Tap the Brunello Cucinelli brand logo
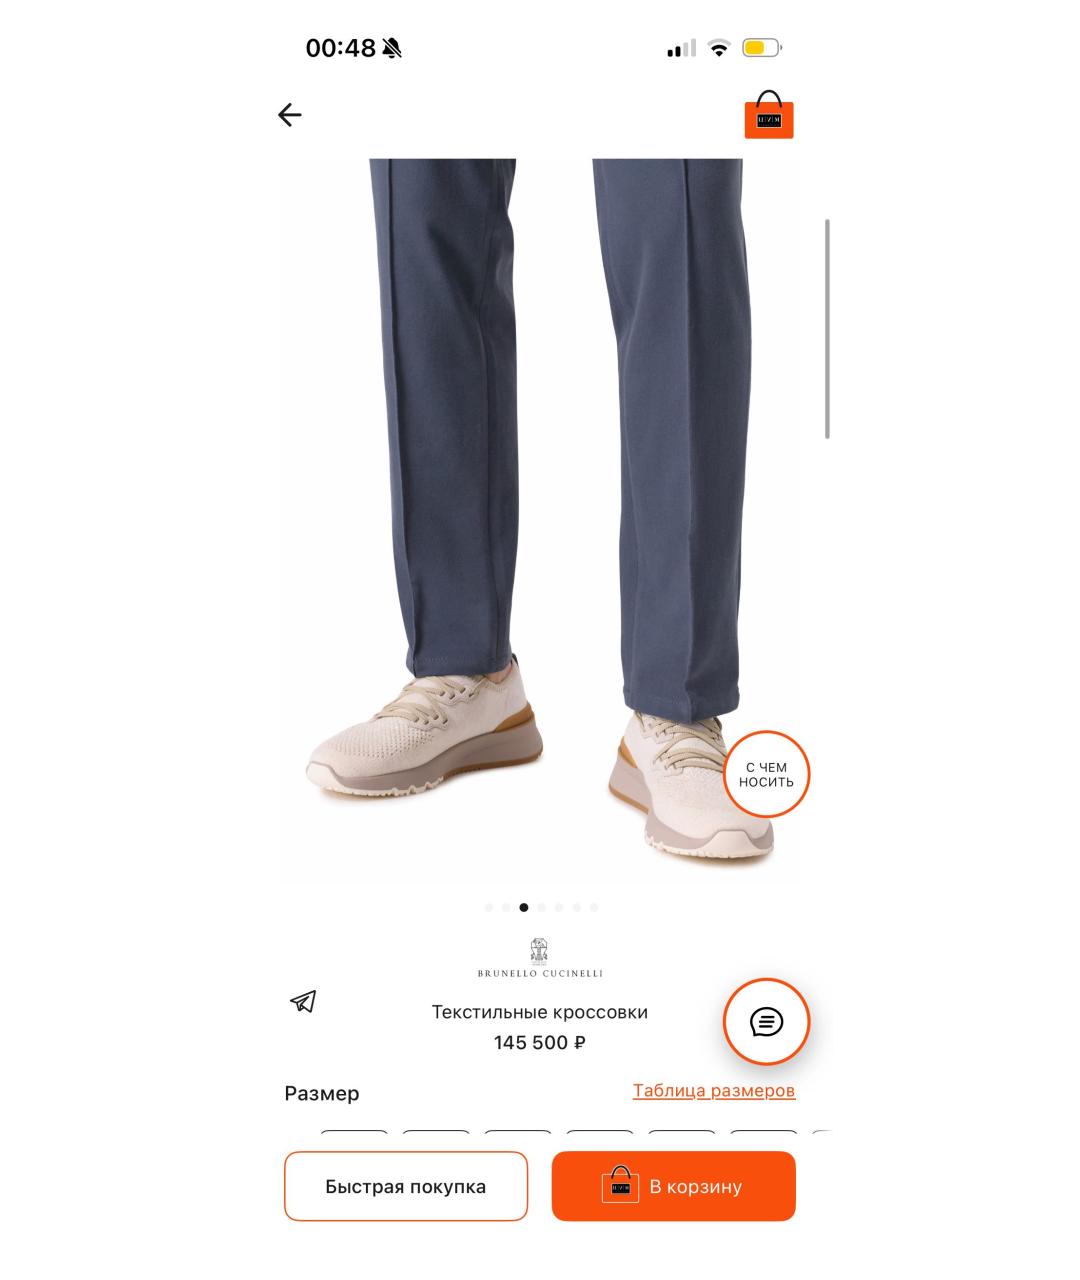This screenshot has width=1080, height=1280. pos(540,958)
